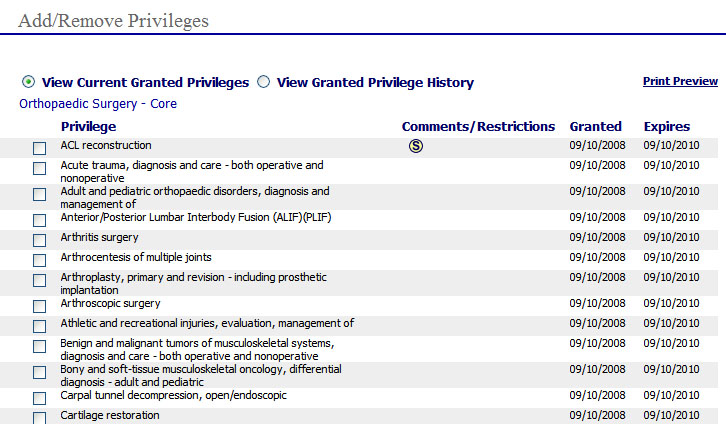726x424 pixels.
Task: Check the Carpal tunnel decompression checkbox
Action: pyautogui.click(x=39, y=398)
